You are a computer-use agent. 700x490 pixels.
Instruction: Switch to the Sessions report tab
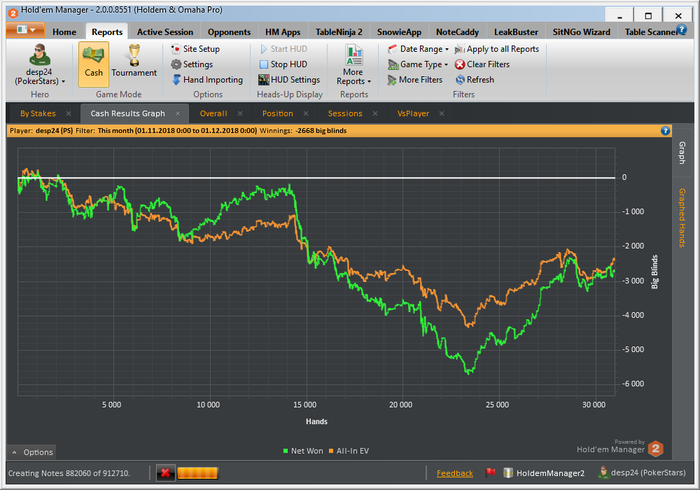pyautogui.click(x=345, y=114)
